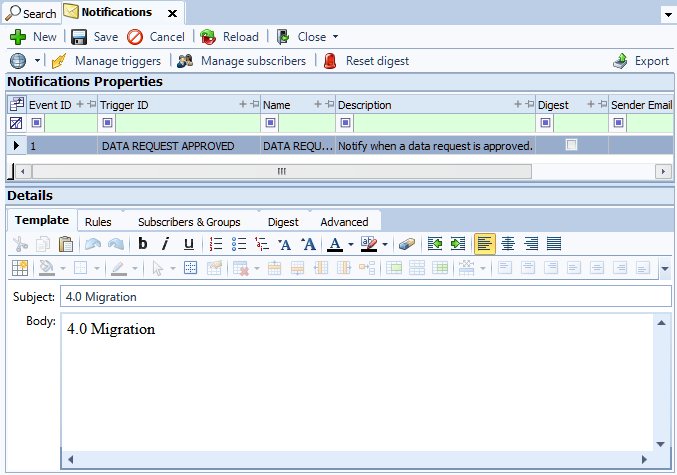Click the Name filter operator button
677x475 pixels.
tap(270, 123)
